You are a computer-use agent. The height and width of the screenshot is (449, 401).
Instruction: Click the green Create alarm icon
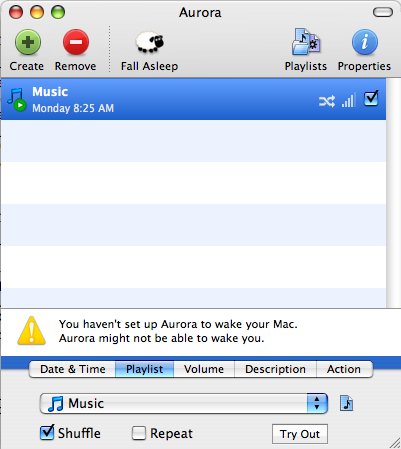click(x=28, y=42)
